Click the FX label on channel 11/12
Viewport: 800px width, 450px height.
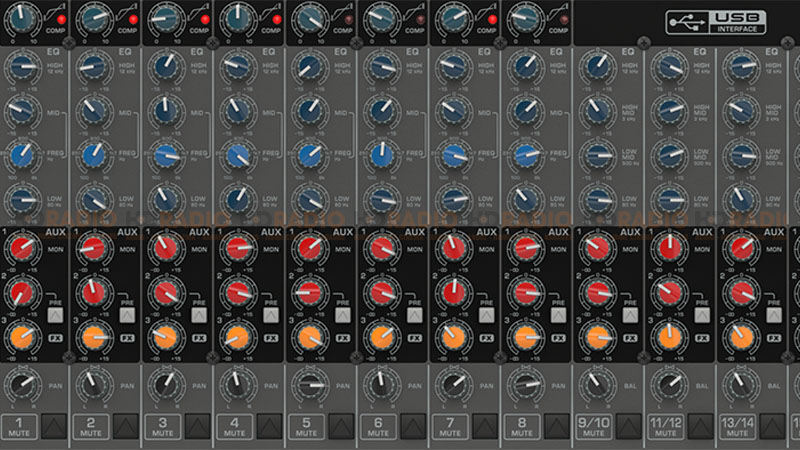(703, 338)
